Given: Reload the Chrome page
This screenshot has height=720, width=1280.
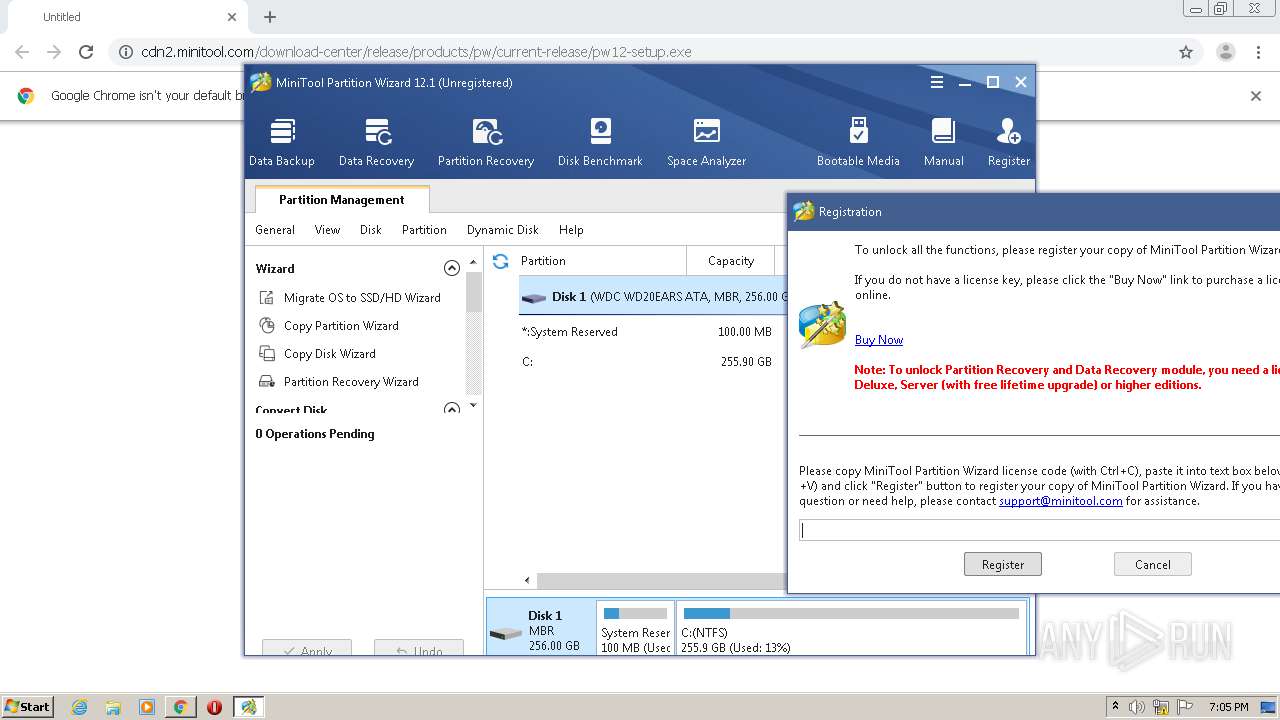Looking at the screenshot, I should pyautogui.click(x=86, y=52).
